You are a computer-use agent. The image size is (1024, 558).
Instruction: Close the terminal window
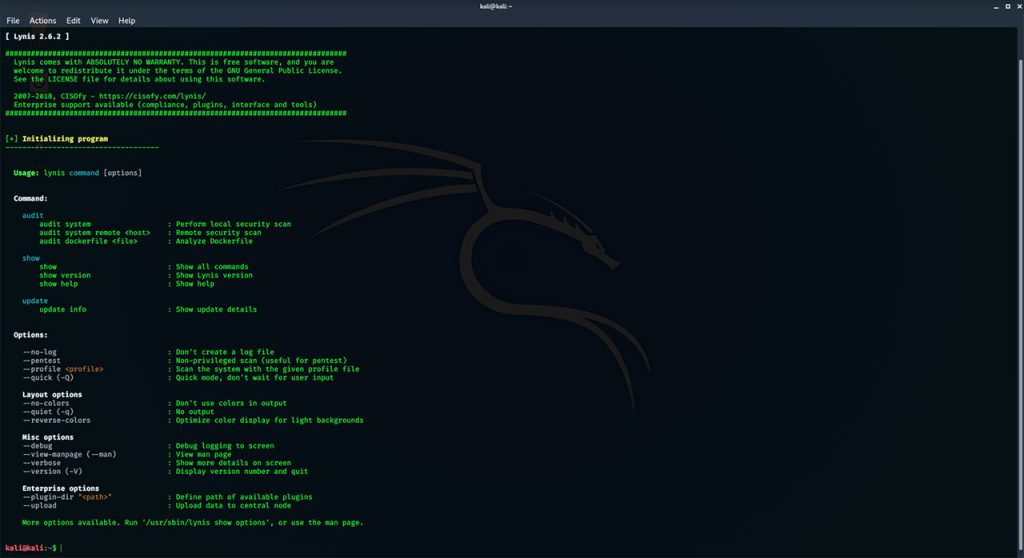tap(1019, 7)
